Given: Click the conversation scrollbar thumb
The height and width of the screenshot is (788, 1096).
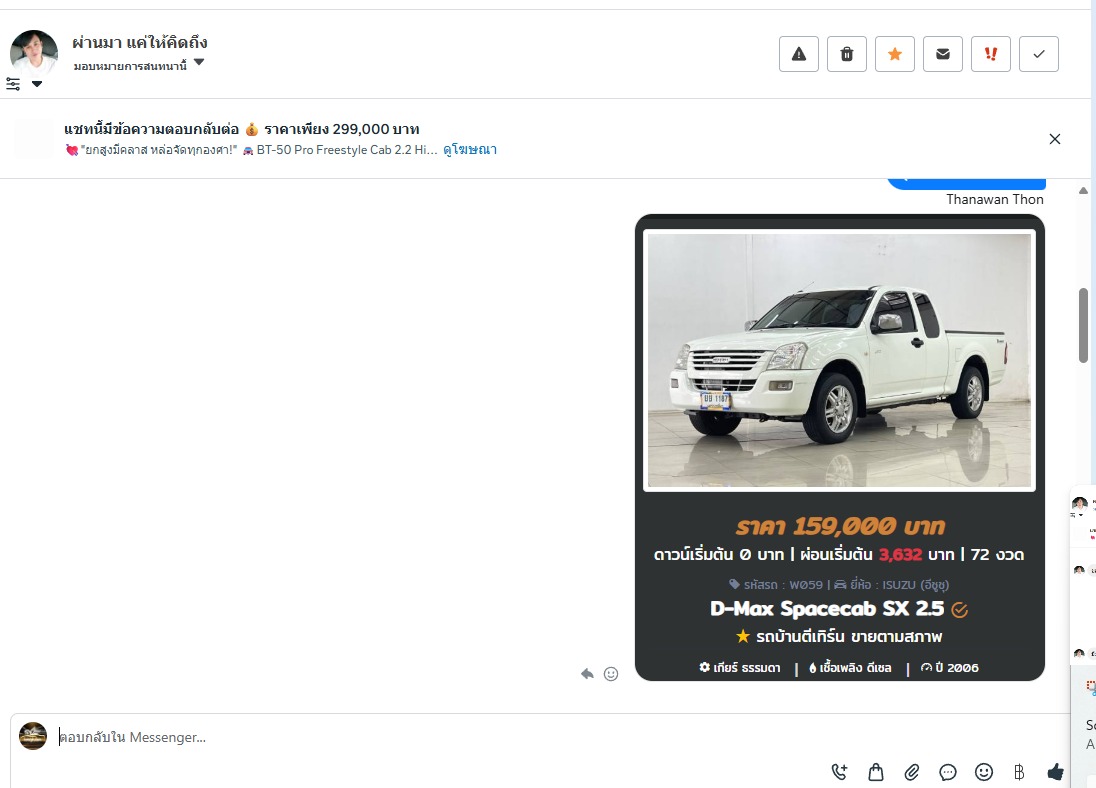Looking at the screenshot, I should 1083,325.
